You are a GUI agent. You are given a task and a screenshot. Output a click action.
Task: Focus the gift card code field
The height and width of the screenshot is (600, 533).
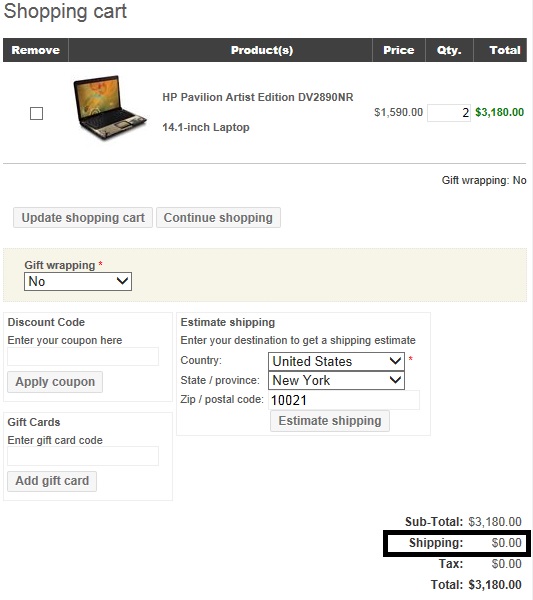click(x=83, y=456)
